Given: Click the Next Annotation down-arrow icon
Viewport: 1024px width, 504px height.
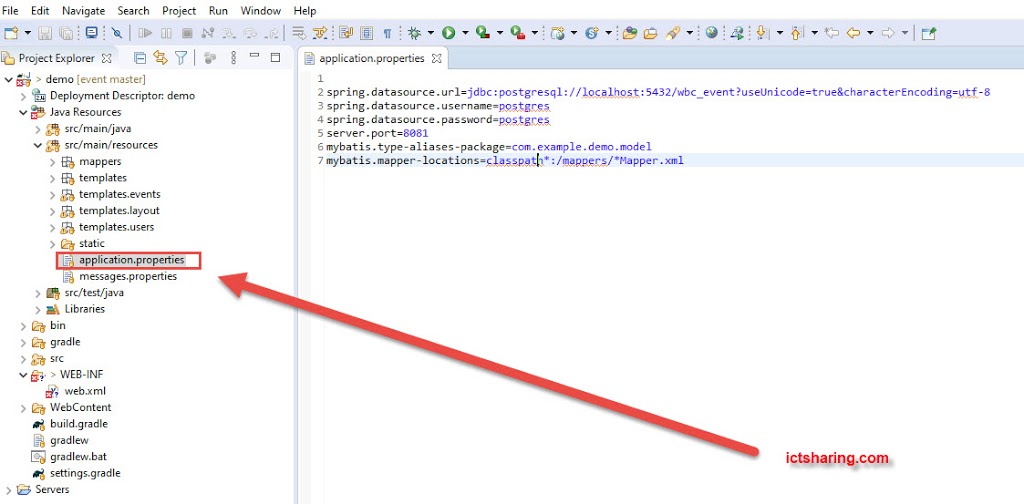Looking at the screenshot, I should (x=761, y=33).
